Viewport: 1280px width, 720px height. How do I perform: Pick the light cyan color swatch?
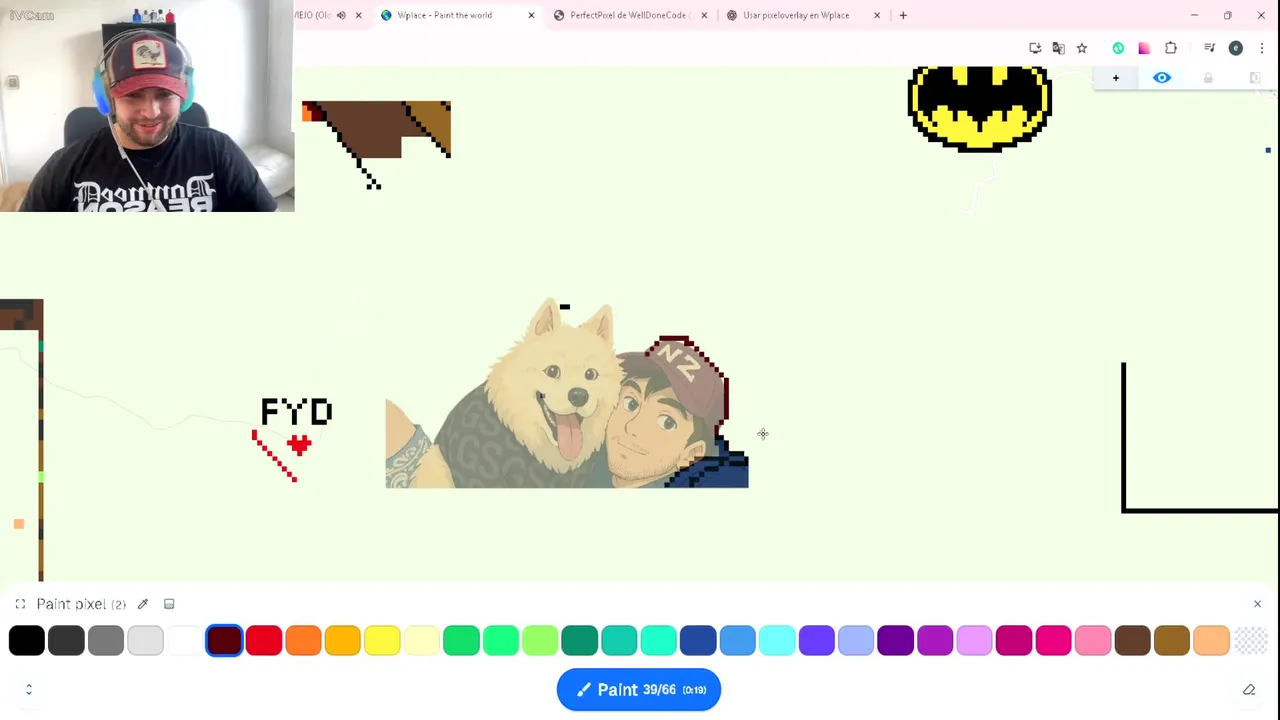(x=777, y=640)
